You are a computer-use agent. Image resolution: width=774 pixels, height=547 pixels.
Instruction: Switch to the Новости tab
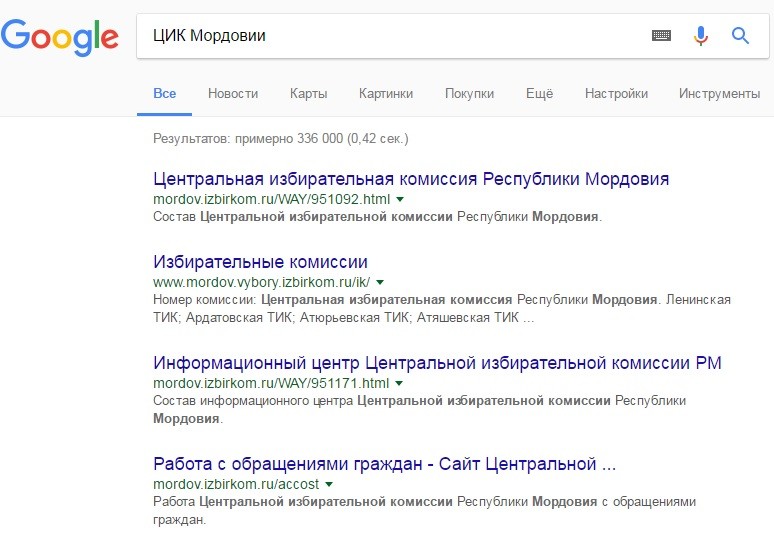point(233,93)
